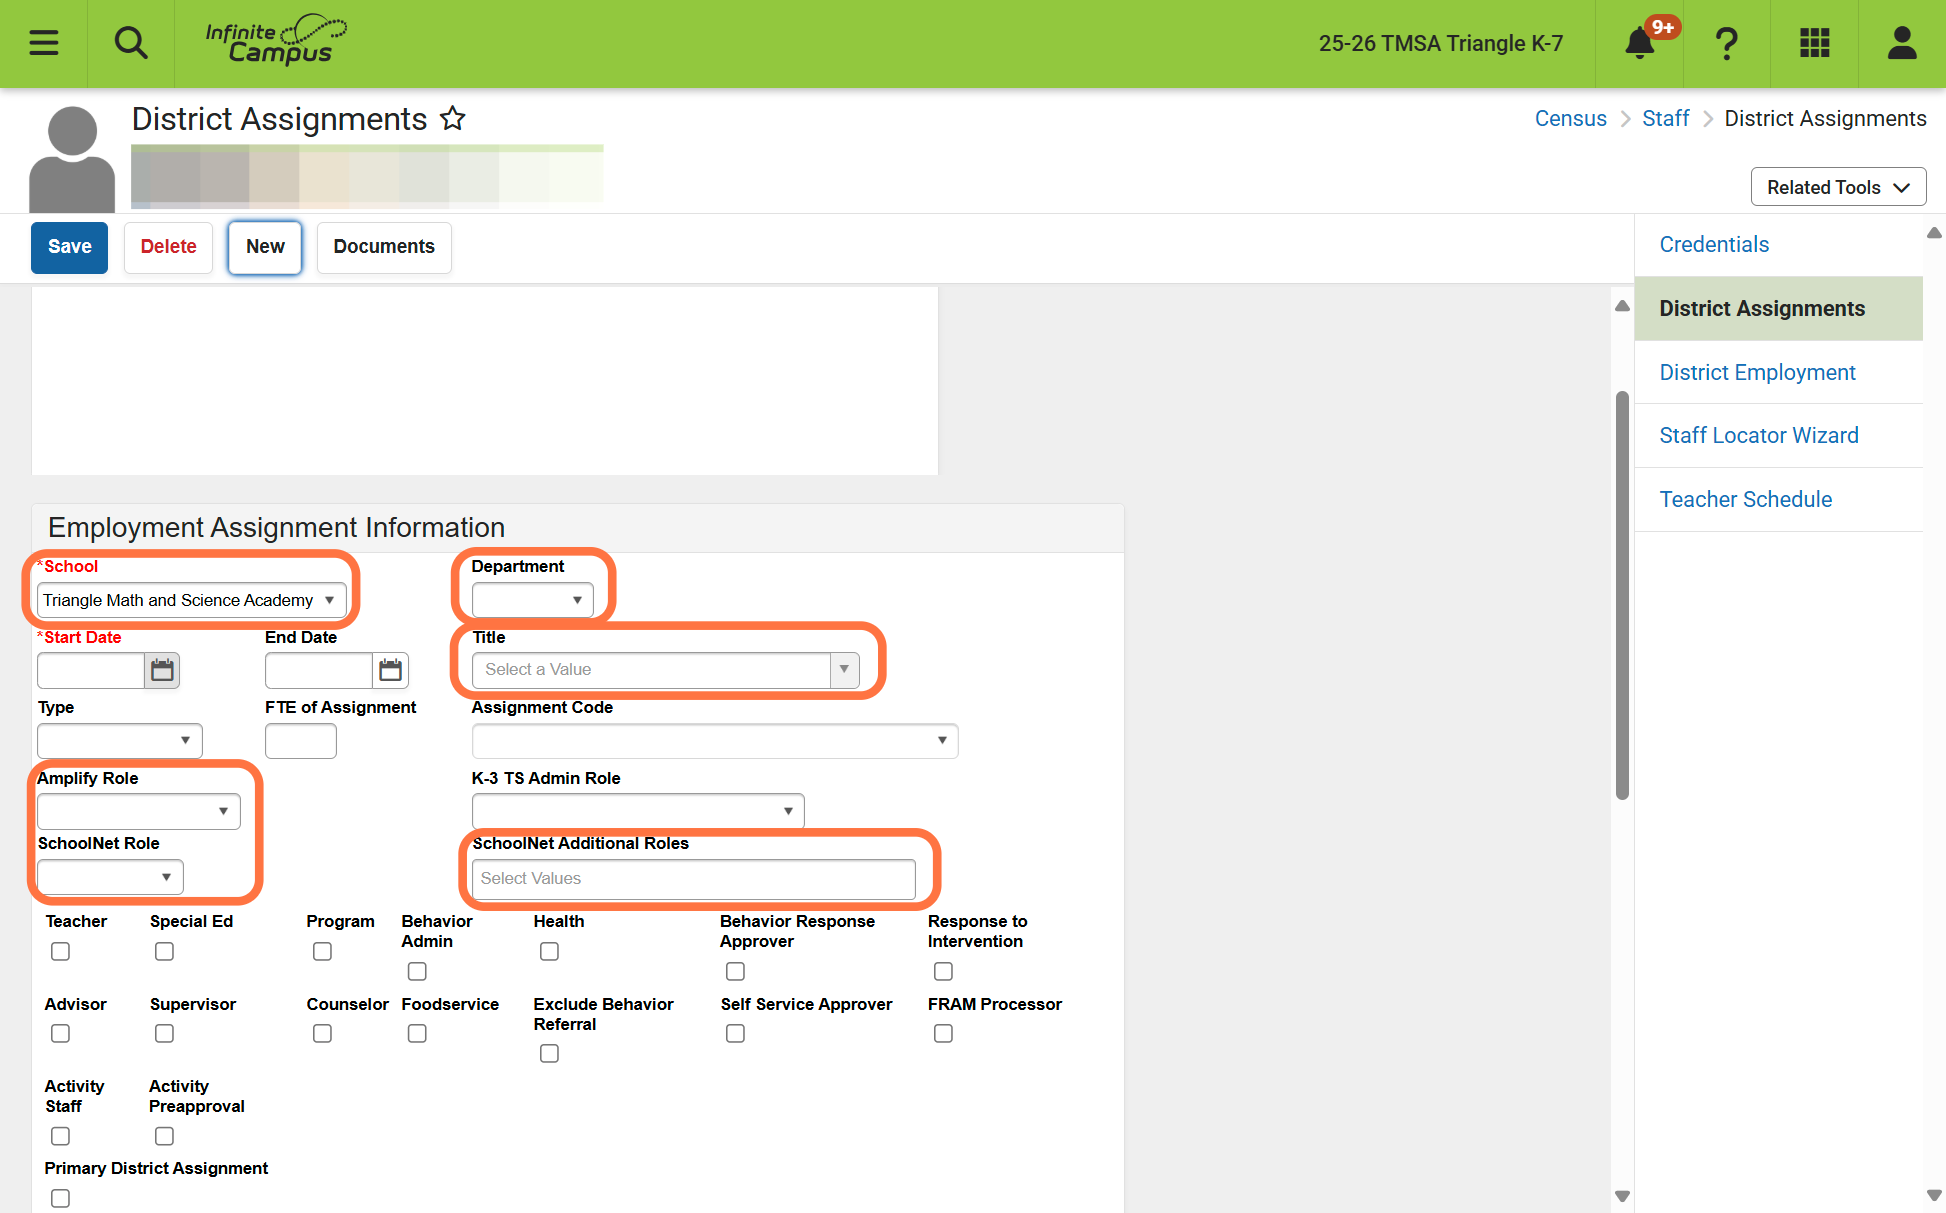The image size is (1946, 1213).
Task: Expand the K-3 TS Admin Role dropdown
Action: 637,811
